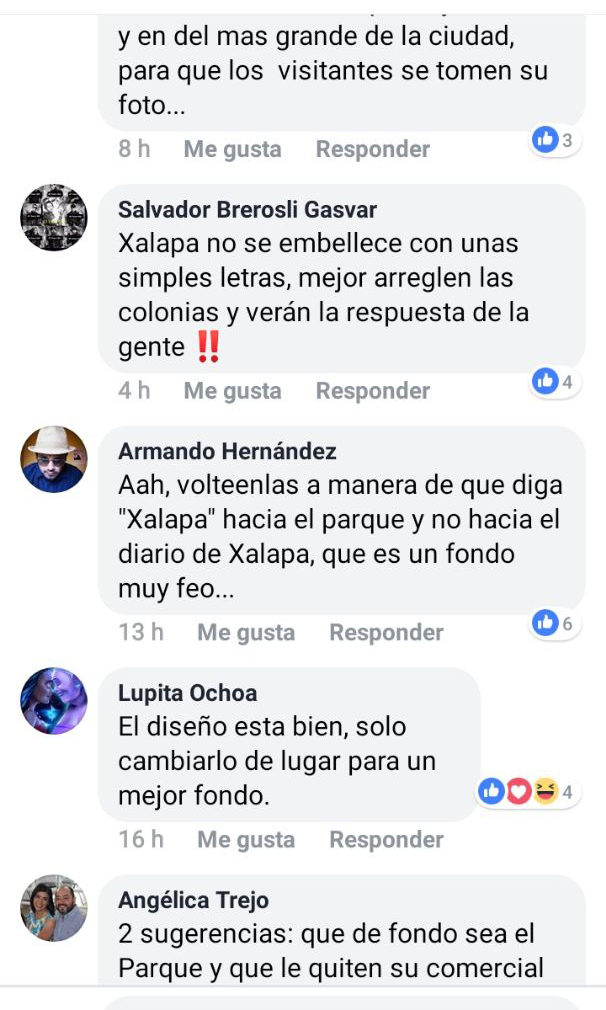Open Armando Hernández's profile picture
Image resolution: width=606 pixels, height=1010 pixels.
(54, 459)
